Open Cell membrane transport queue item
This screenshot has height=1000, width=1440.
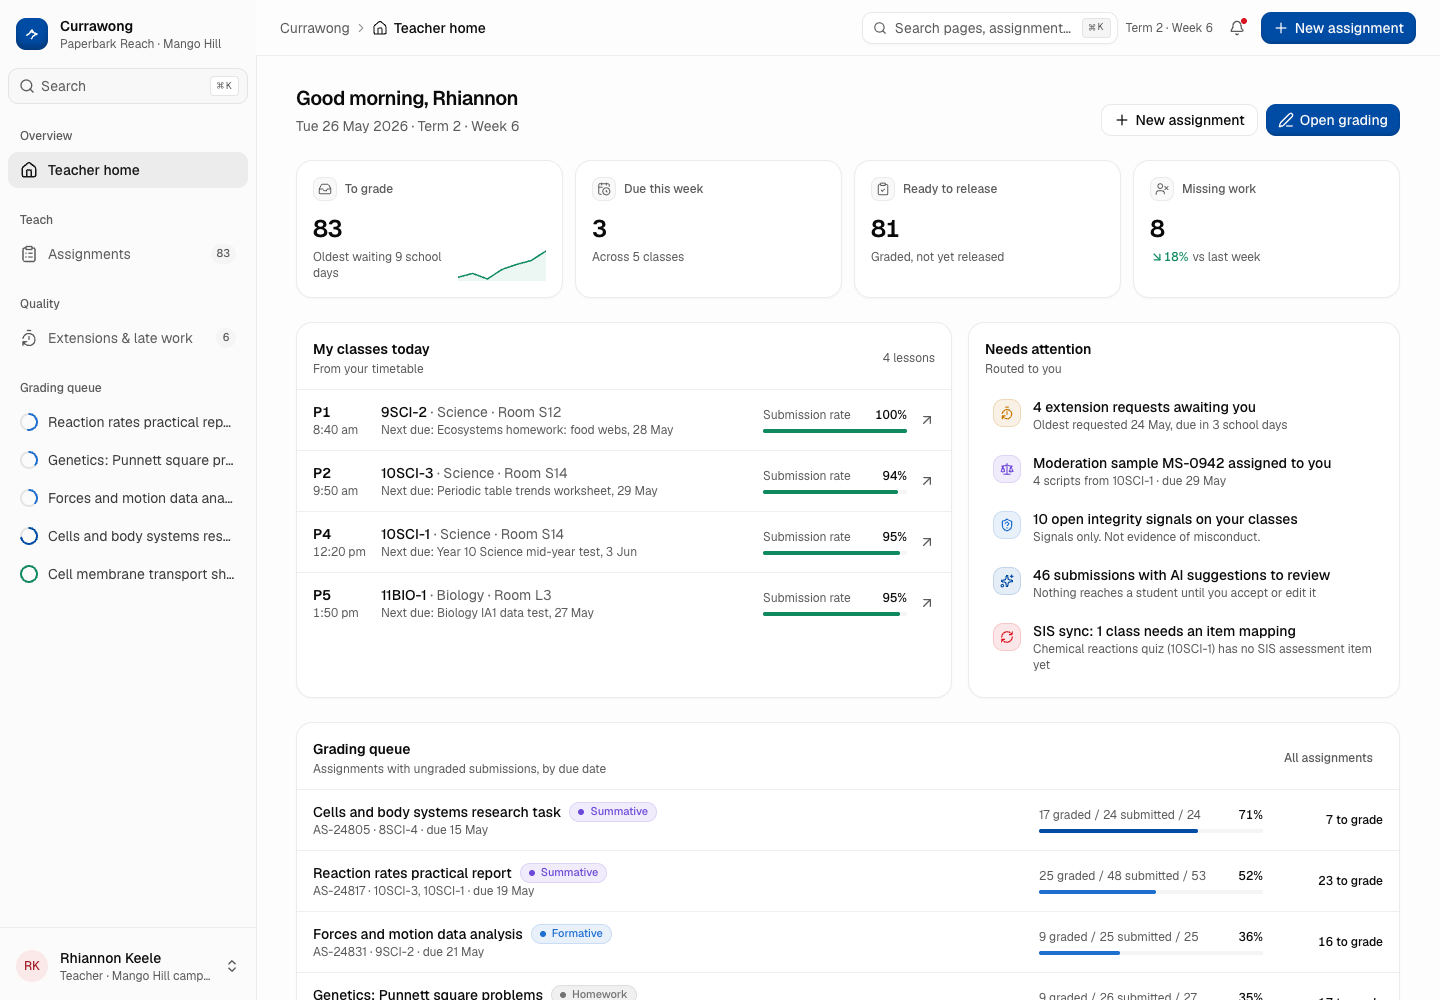tap(128, 574)
